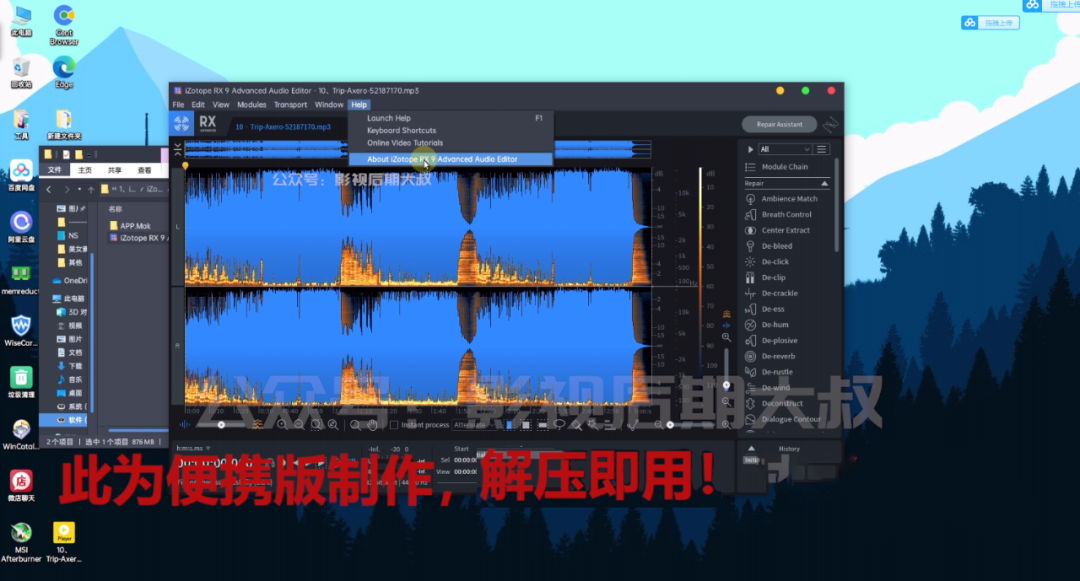
Task: Enable the Instant process checkbox
Action: tap(394, 425)
